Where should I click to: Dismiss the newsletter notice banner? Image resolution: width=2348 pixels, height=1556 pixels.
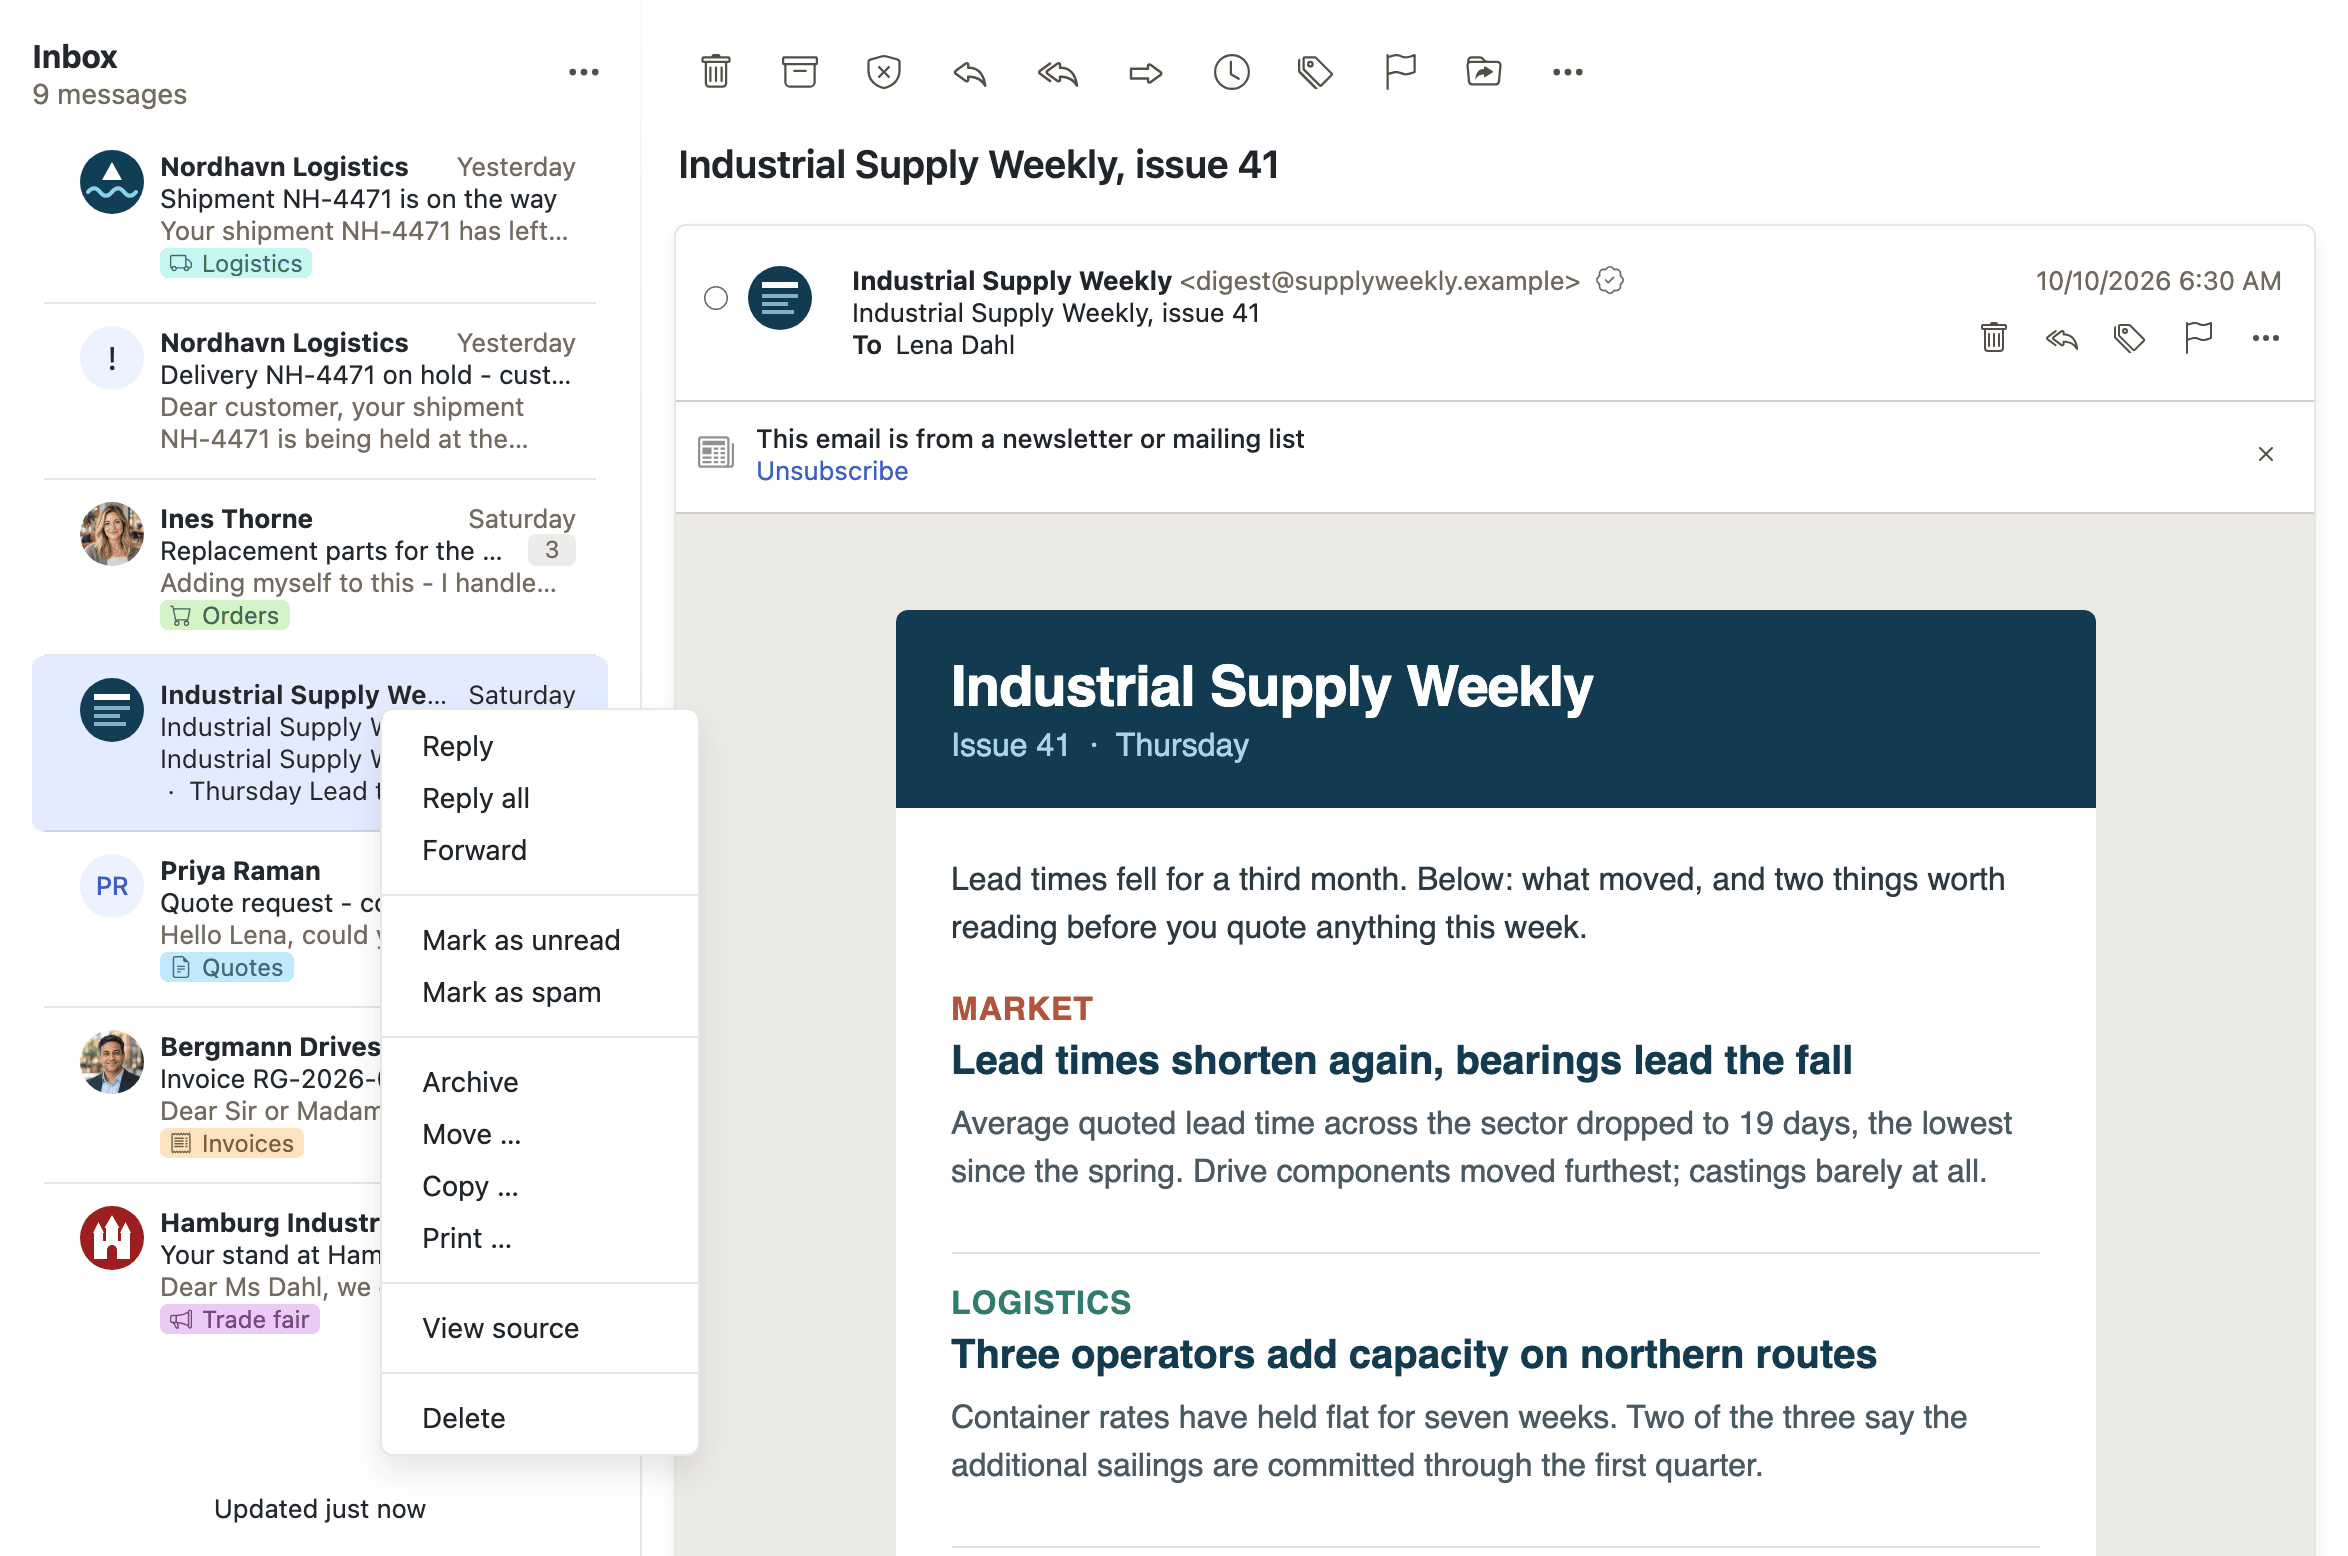click(2266, 454)
